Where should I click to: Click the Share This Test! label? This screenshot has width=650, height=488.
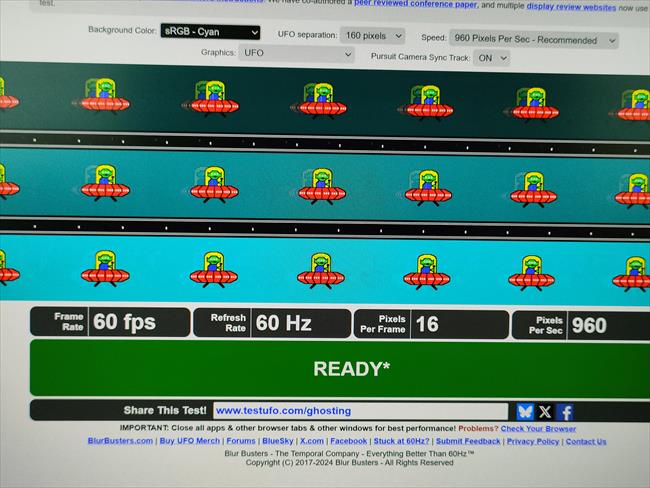click(x=165, y=410)
